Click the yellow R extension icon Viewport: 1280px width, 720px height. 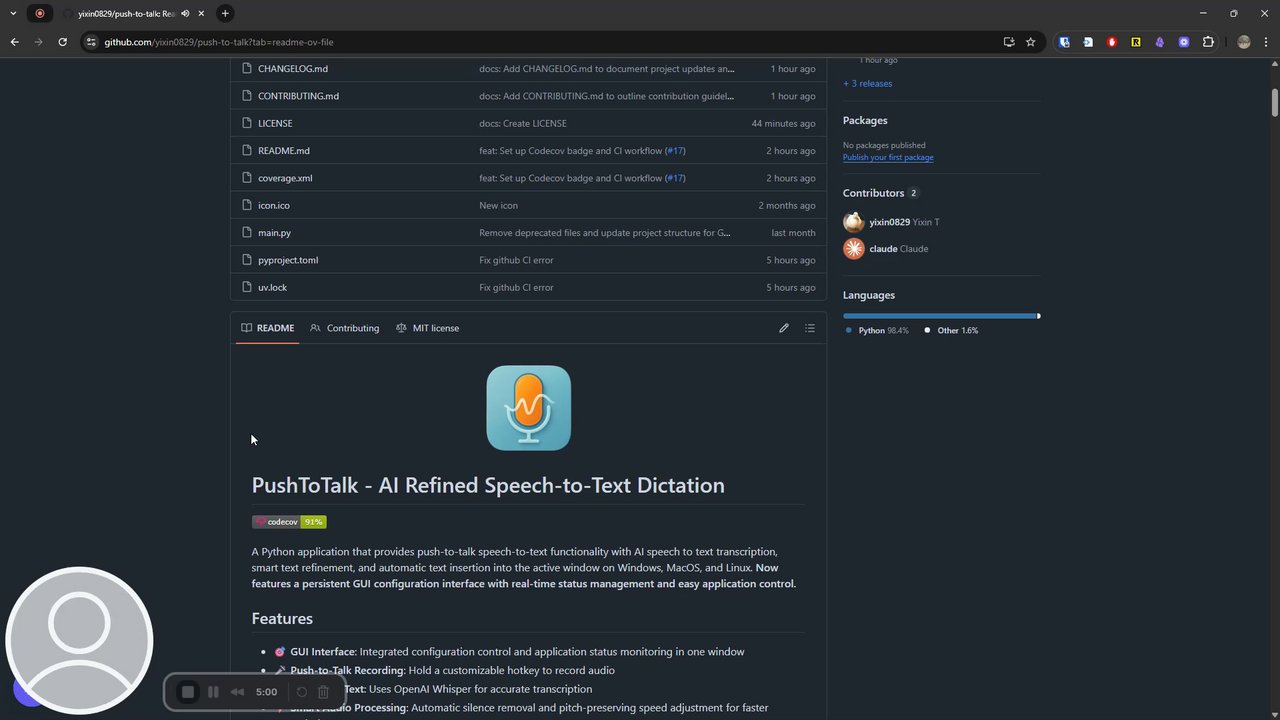(1136, 42)
